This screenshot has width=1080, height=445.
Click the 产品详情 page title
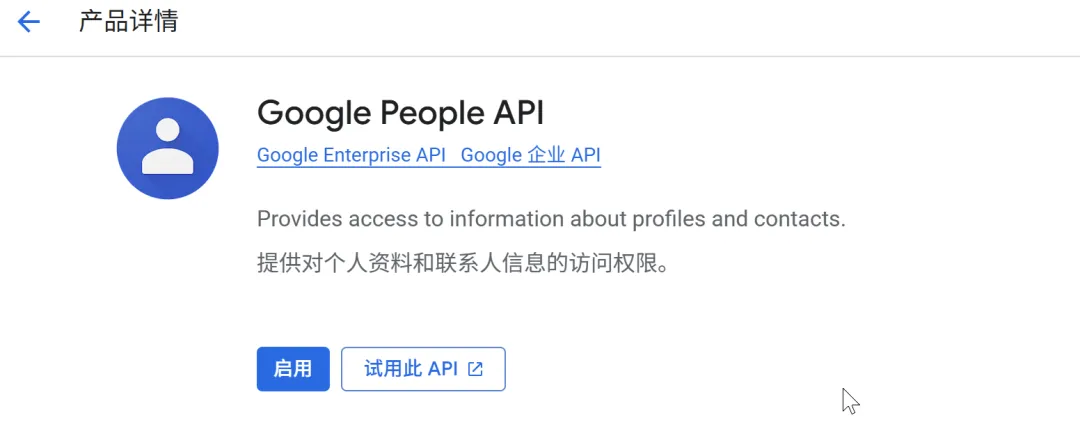click(128, 22)
